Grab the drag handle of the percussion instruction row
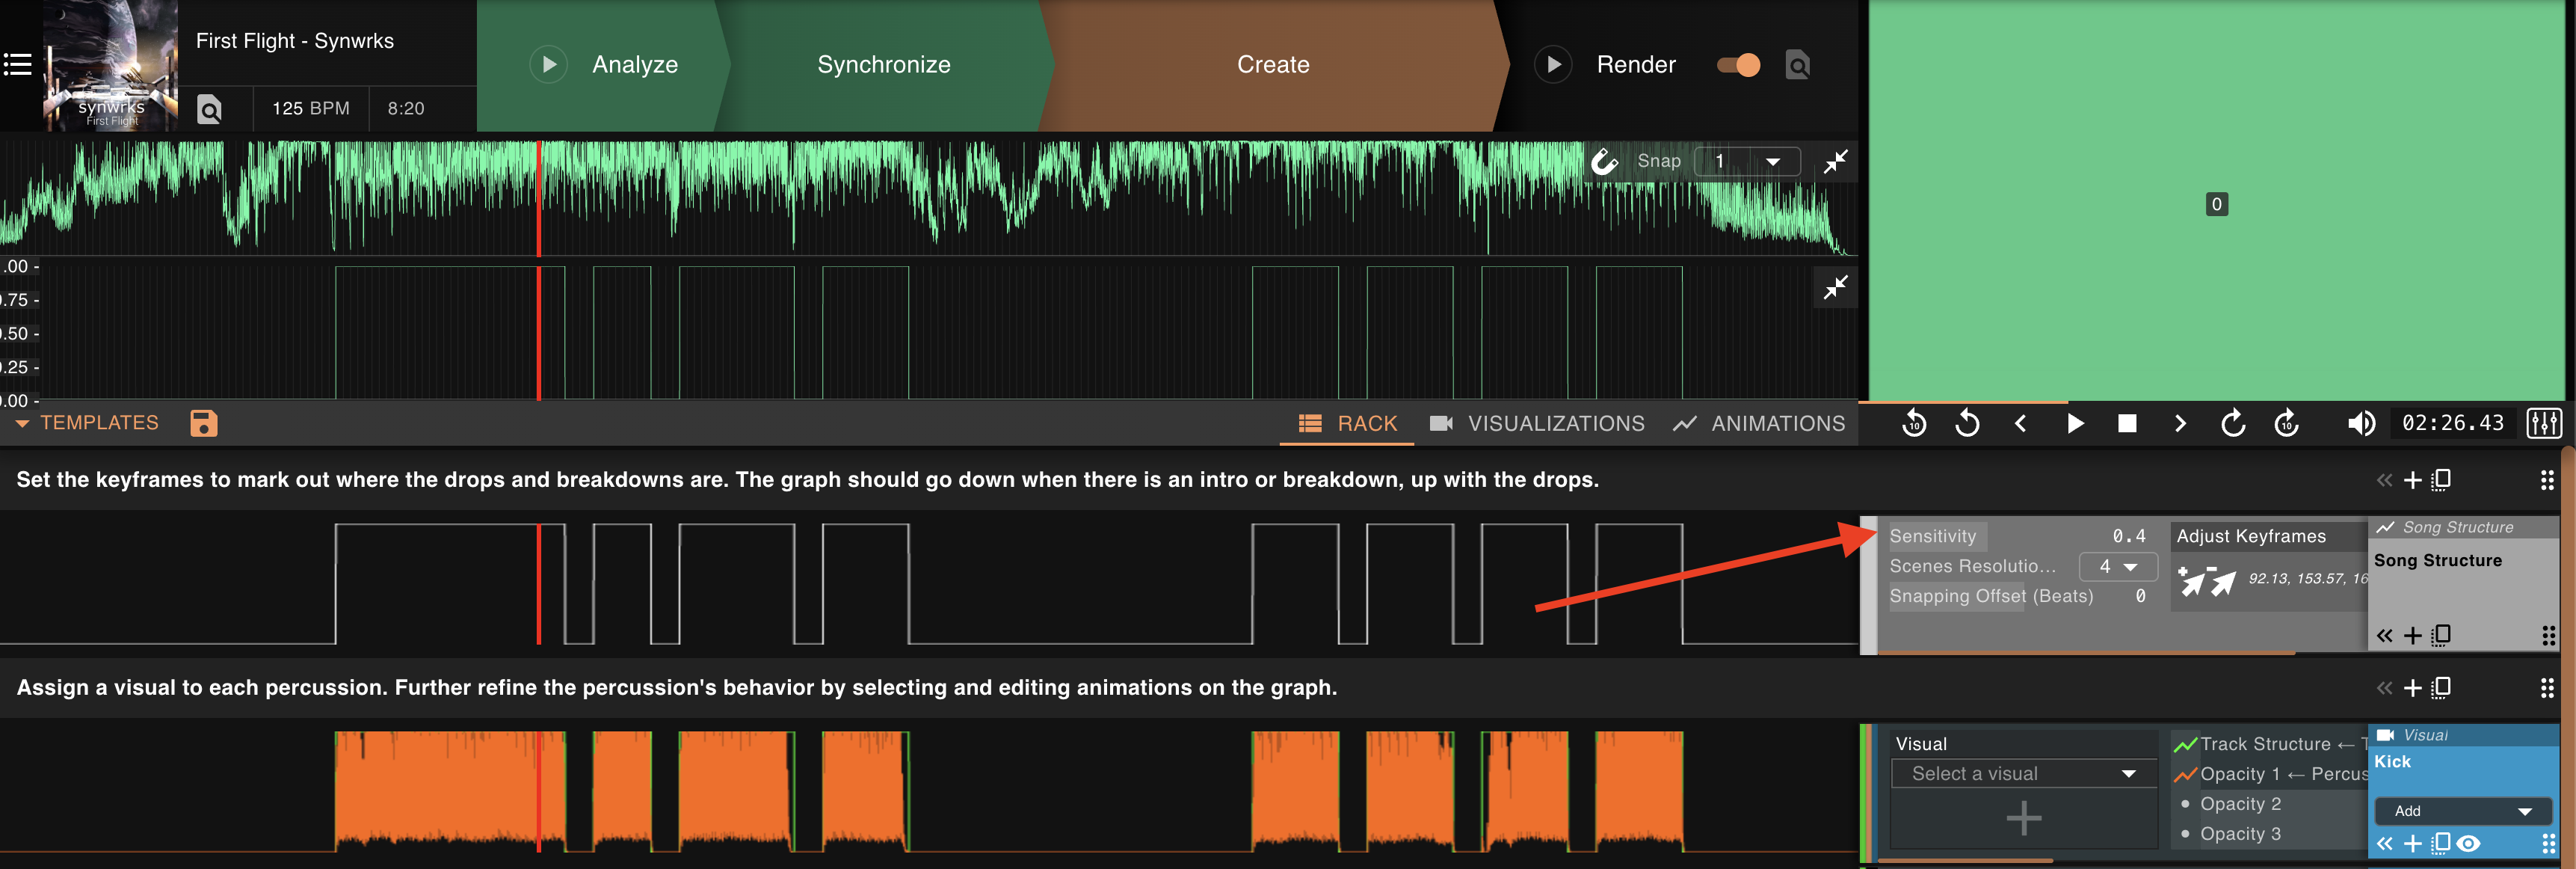2576x869 pixels. [2547, 689]
